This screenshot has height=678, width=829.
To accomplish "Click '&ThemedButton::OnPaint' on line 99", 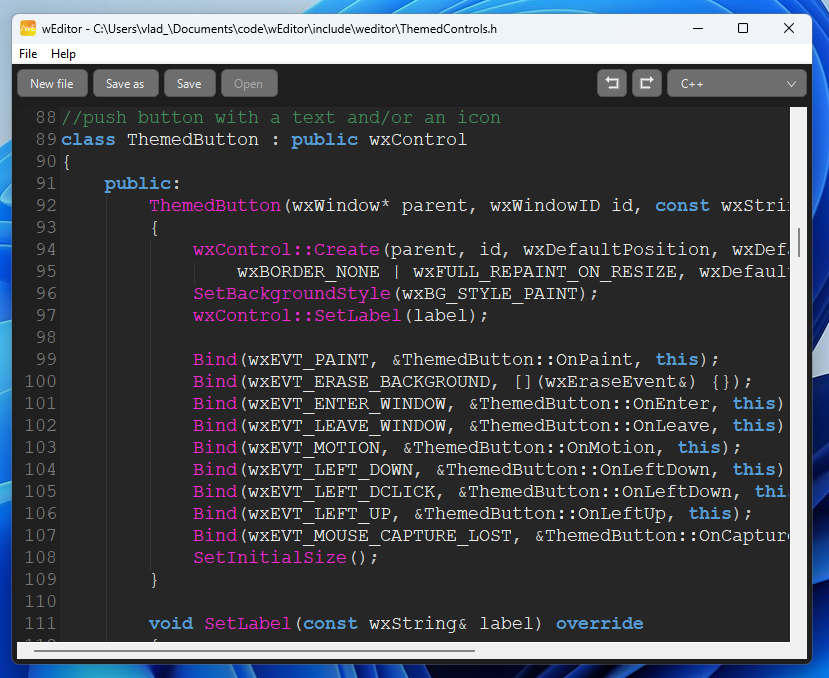I will click(x=512, y=360).
